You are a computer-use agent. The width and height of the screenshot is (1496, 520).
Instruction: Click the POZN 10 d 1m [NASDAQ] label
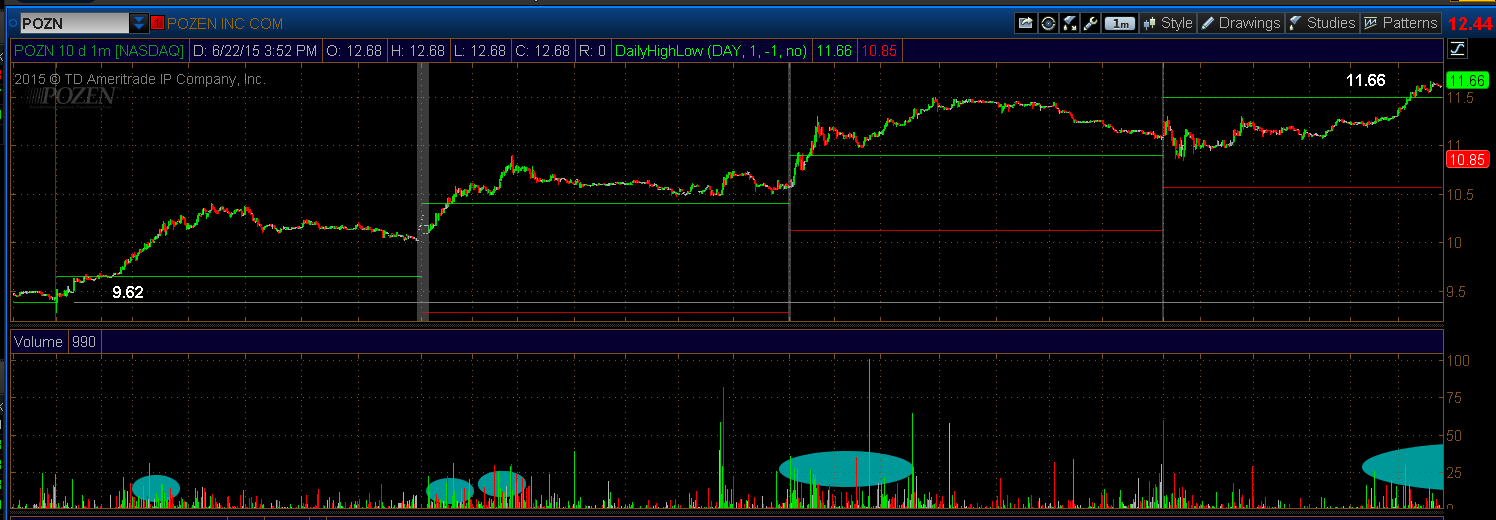click(100, 50)
